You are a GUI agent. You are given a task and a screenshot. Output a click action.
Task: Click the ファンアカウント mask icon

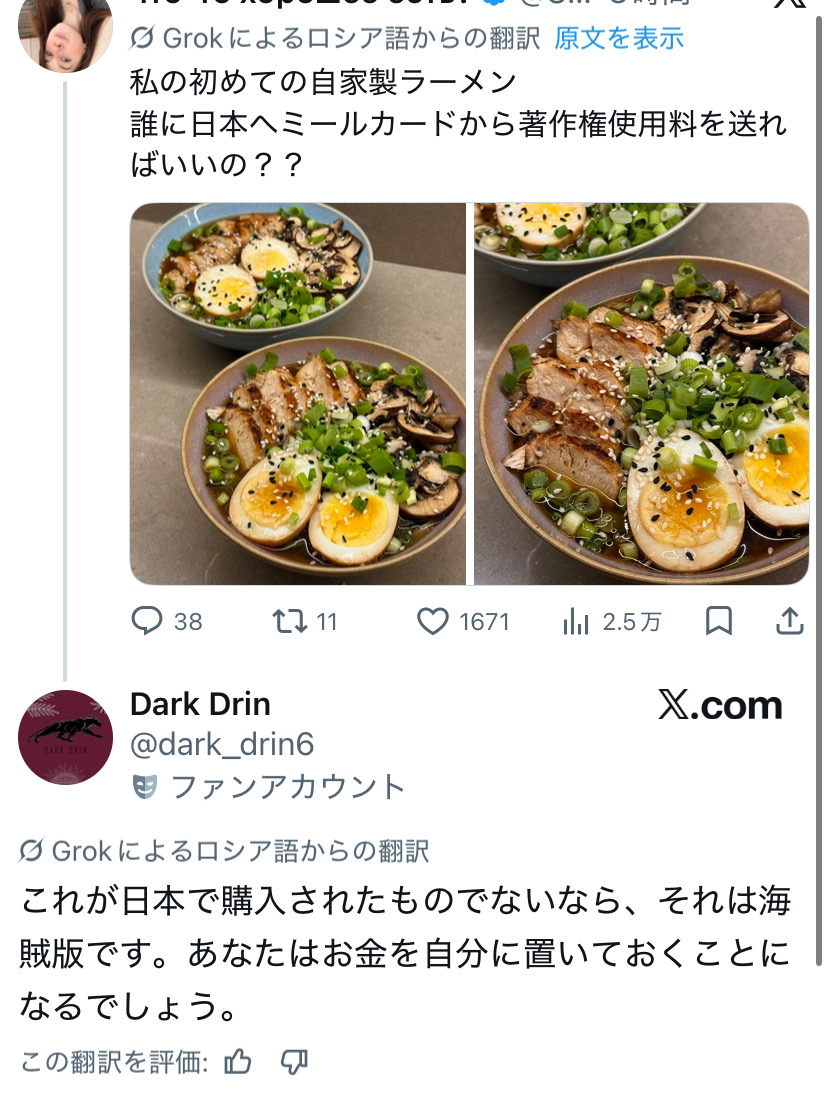coord(144,788)
